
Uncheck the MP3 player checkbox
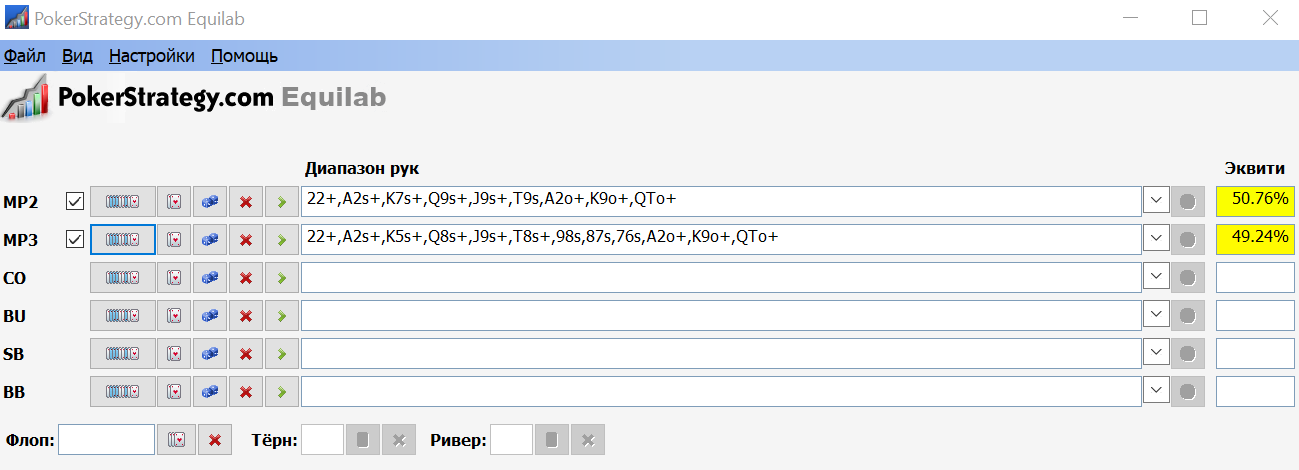tap(74, 240)
